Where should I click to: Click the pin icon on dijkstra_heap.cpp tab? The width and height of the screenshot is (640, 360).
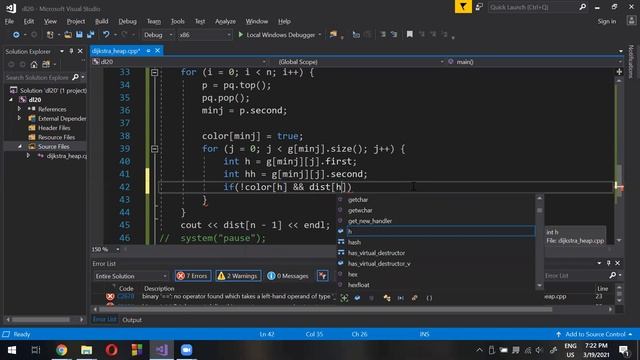[x=149, y=51]
